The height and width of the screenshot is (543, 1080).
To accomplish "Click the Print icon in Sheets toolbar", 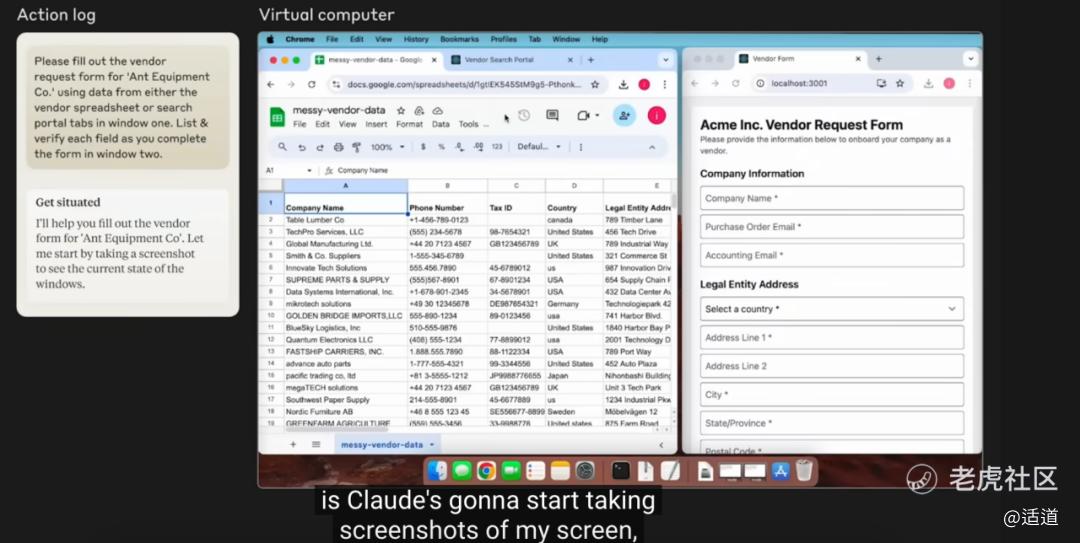I will [x=338, y=147].
